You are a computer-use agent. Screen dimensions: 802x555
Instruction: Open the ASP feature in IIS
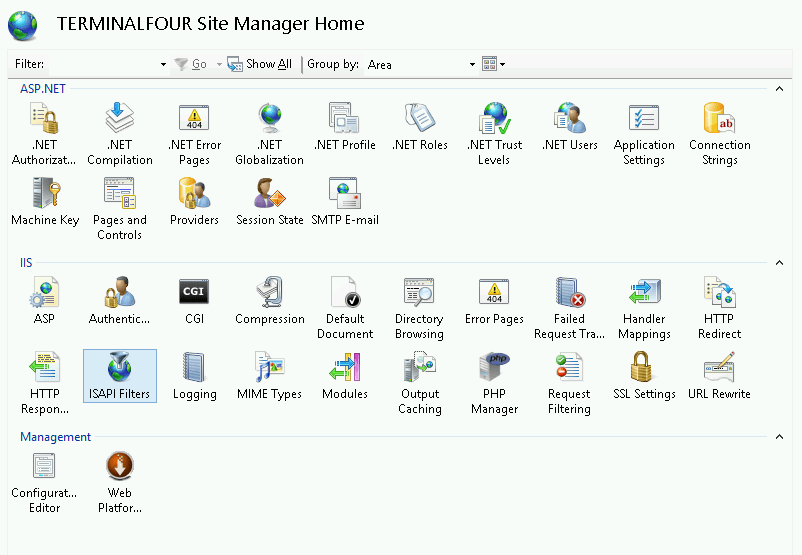[44, 300]
